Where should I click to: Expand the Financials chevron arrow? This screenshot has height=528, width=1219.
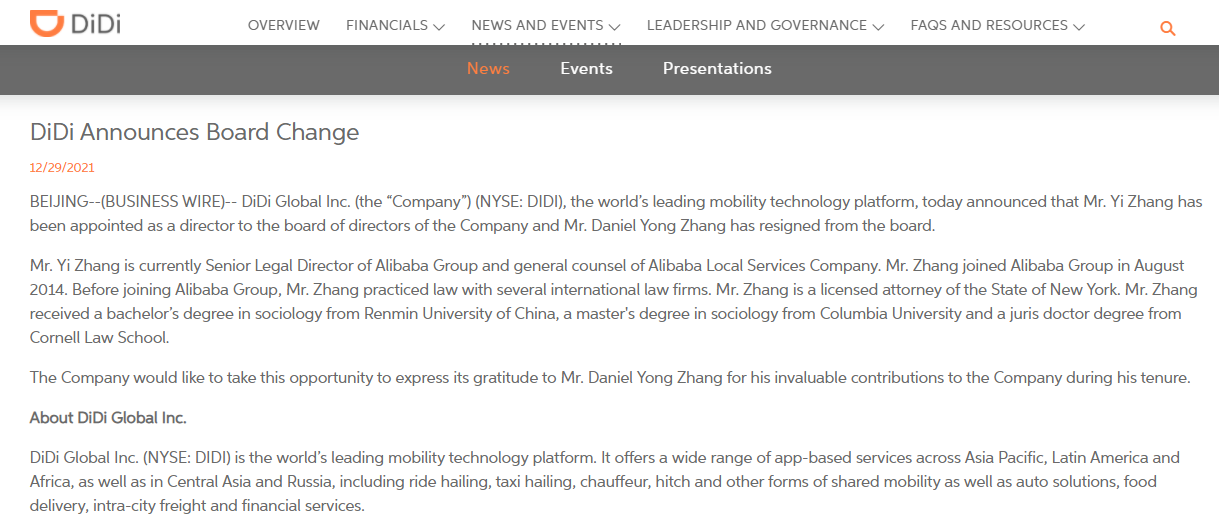click(439, 27)
